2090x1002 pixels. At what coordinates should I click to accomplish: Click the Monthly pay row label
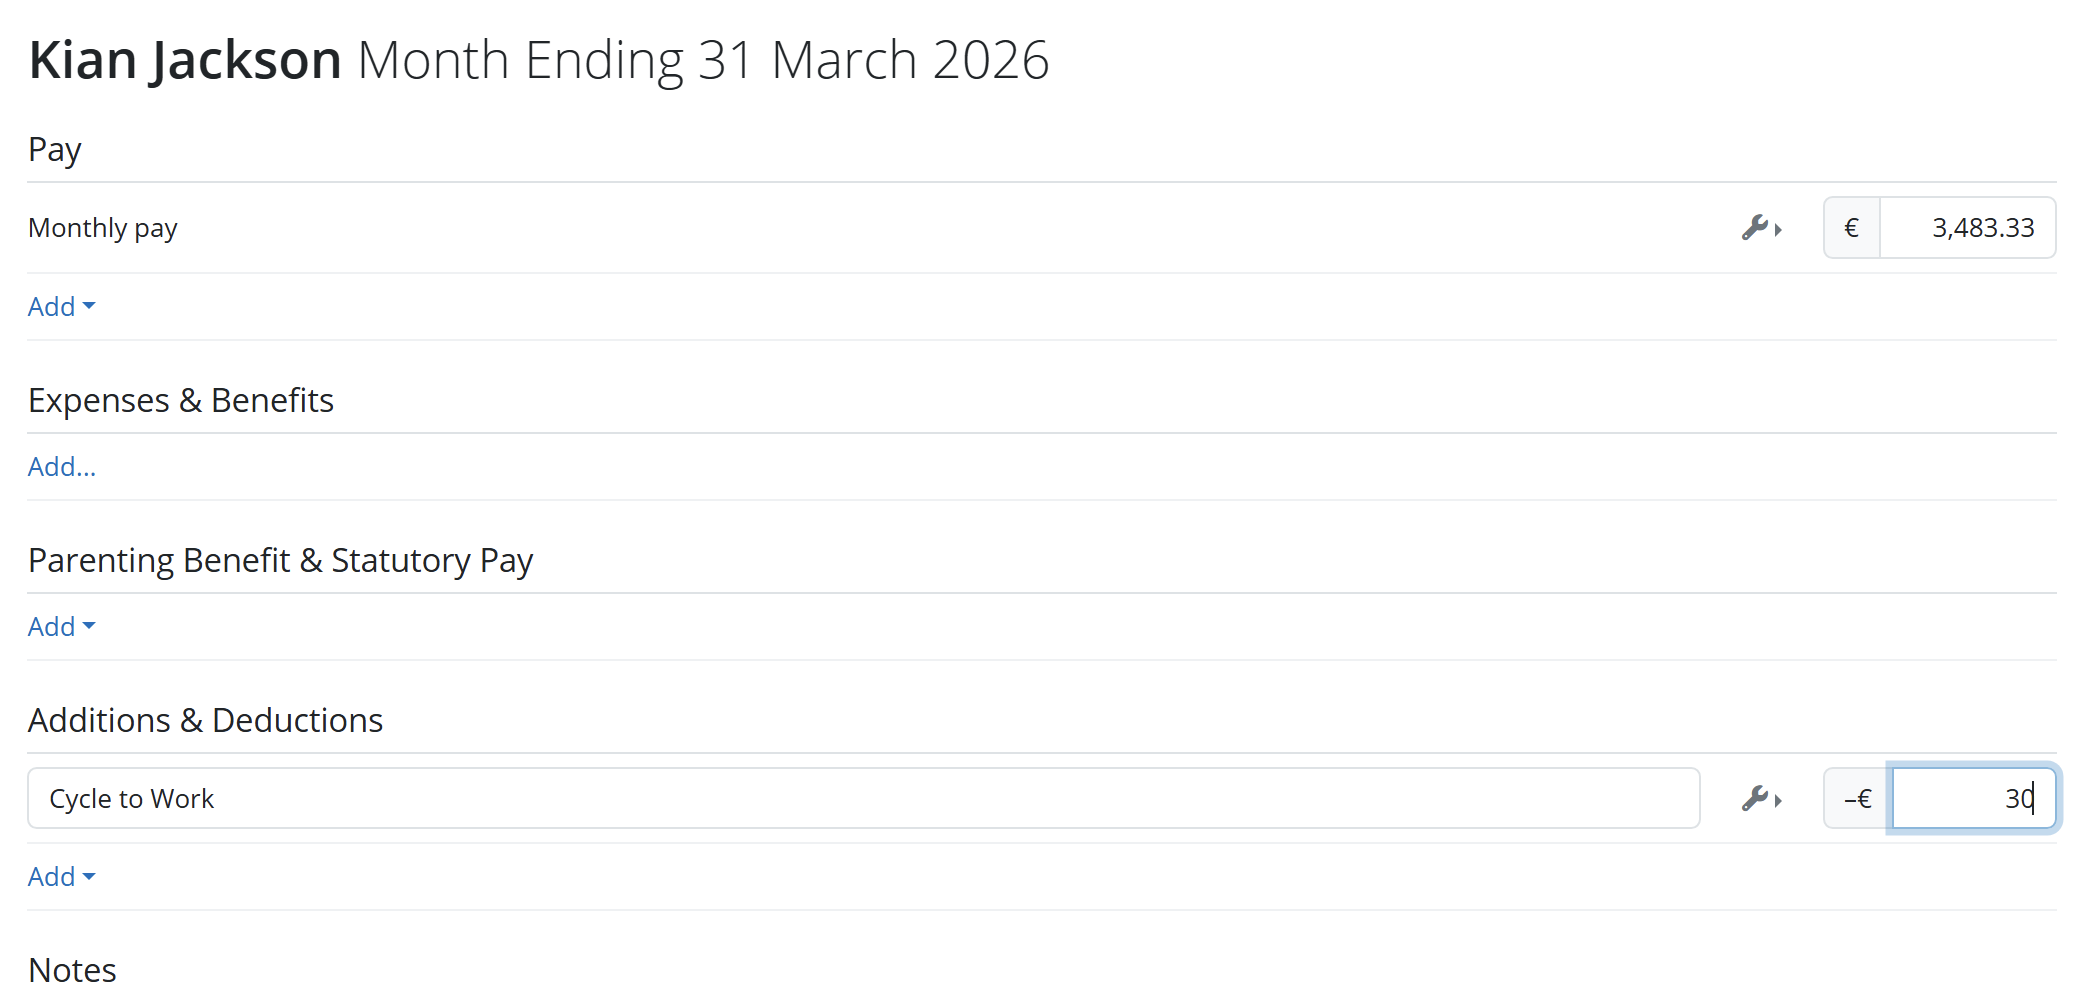click(103, 228)
